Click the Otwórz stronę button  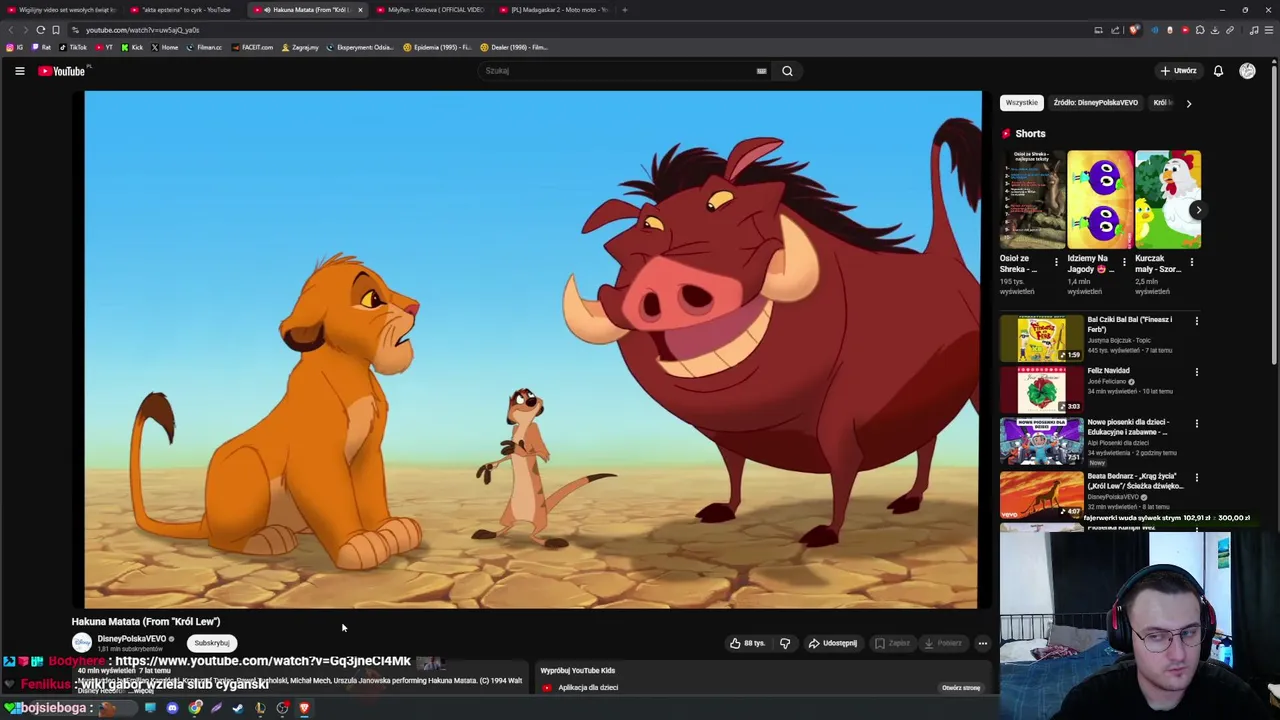[961, 688]
